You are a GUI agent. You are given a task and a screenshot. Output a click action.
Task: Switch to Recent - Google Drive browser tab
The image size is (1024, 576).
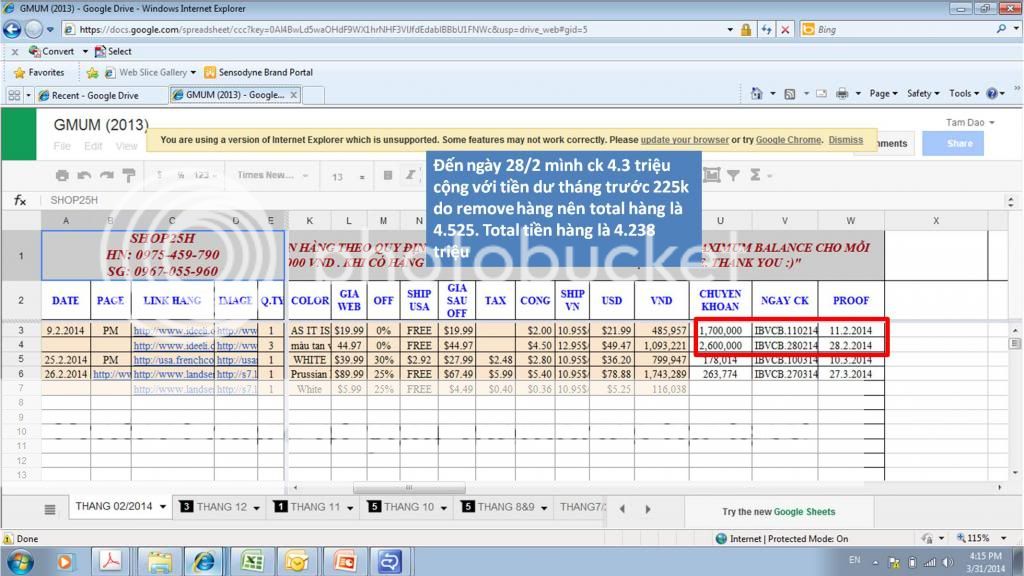point(95,95)
